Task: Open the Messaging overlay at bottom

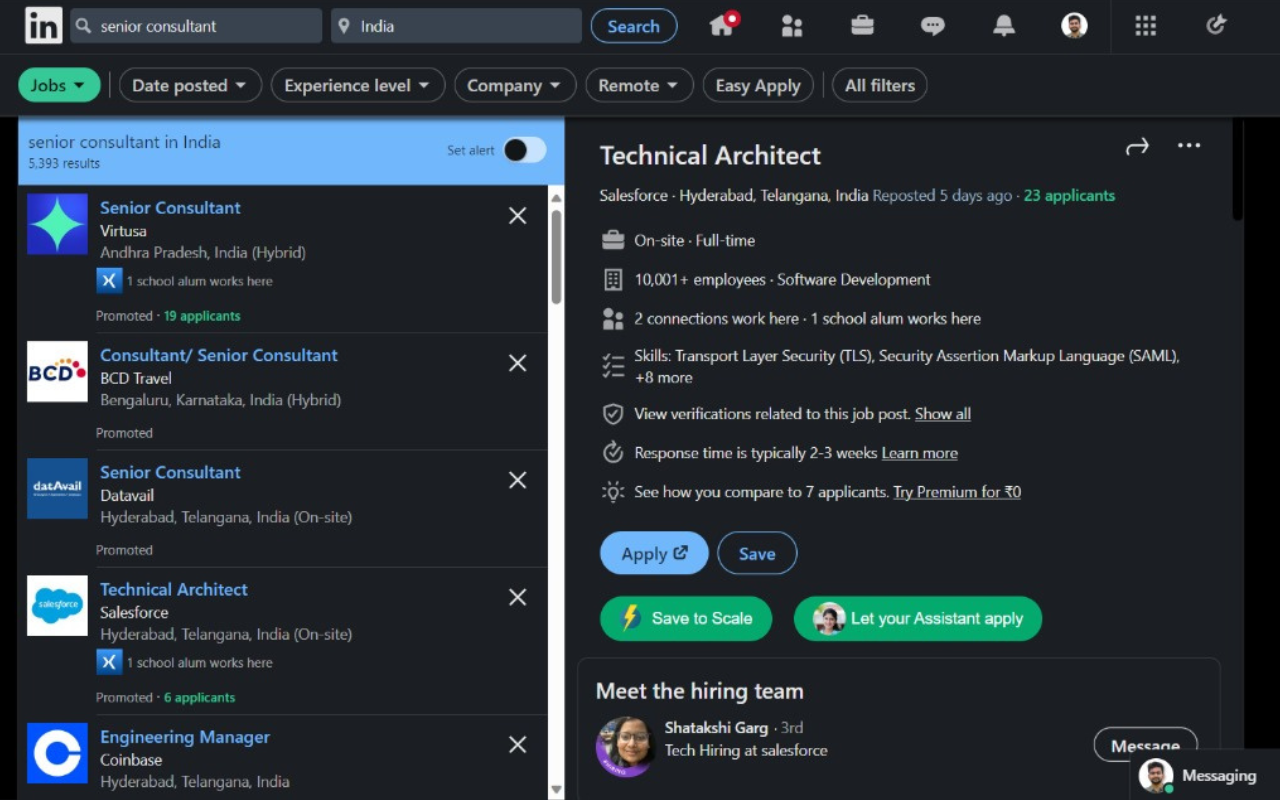Action: tap(1205, 775)
